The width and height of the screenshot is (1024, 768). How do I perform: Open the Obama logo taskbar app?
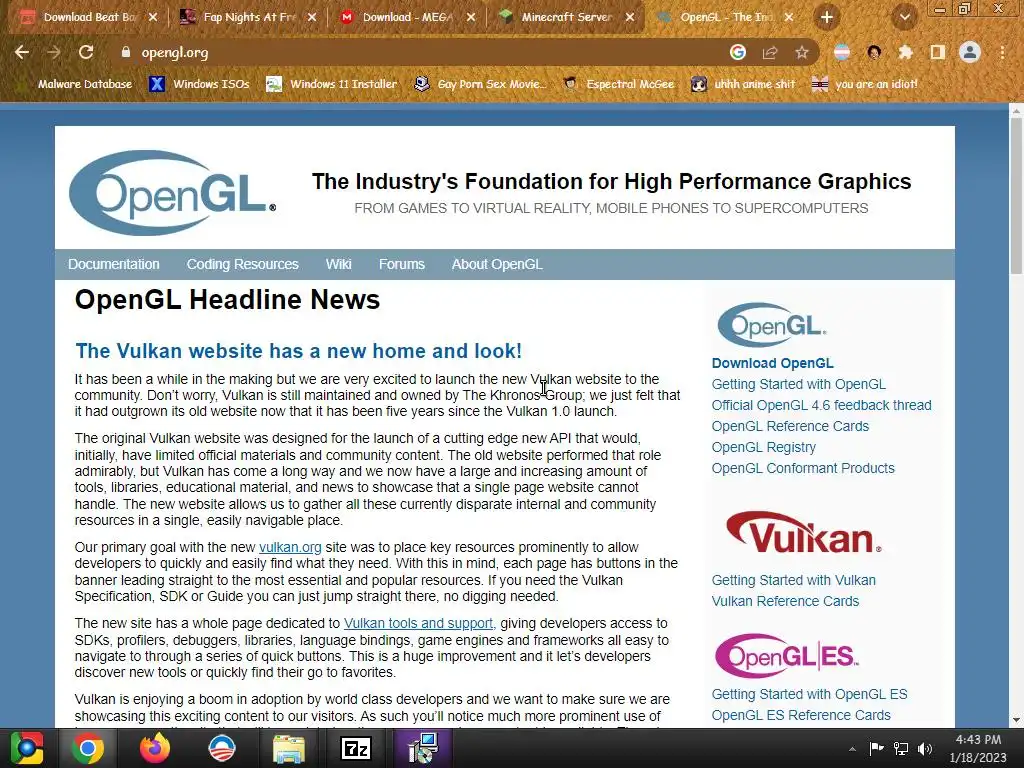[221, 748]
